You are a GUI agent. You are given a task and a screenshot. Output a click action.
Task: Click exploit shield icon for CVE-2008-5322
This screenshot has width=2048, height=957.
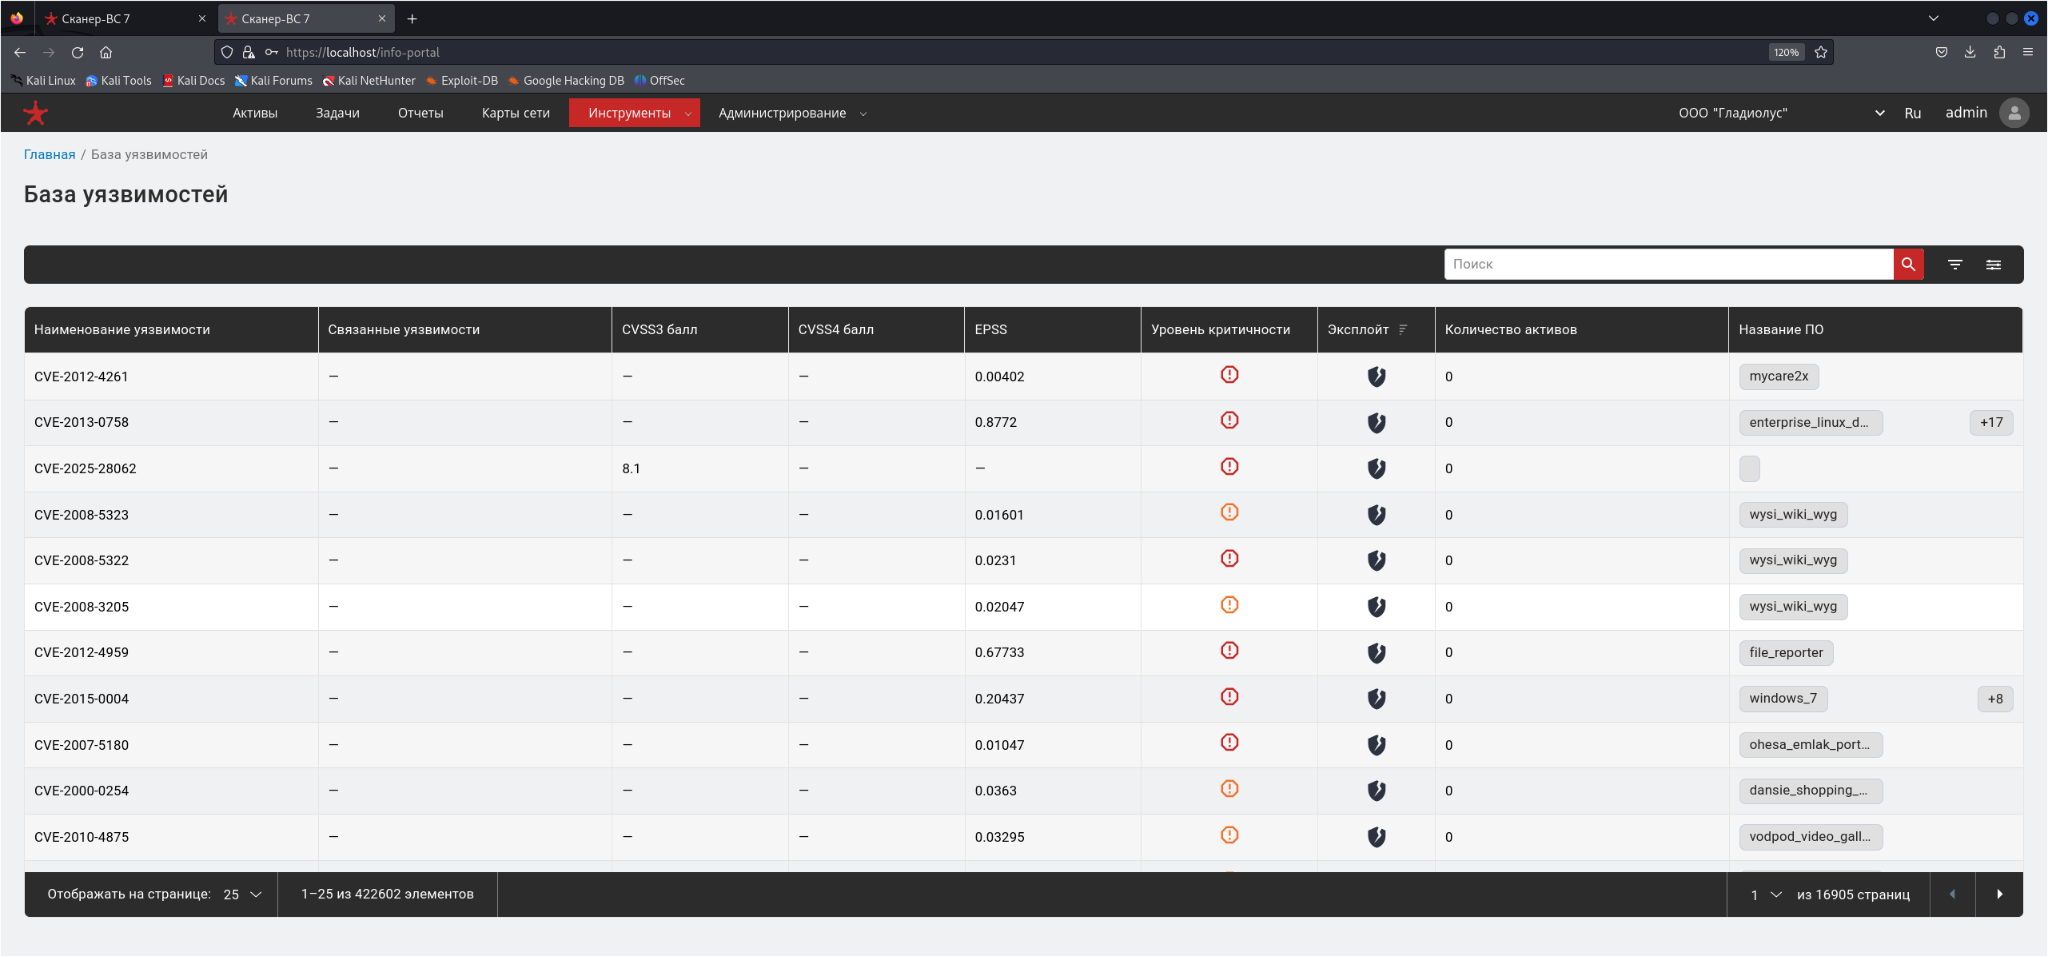[1376, 560]
